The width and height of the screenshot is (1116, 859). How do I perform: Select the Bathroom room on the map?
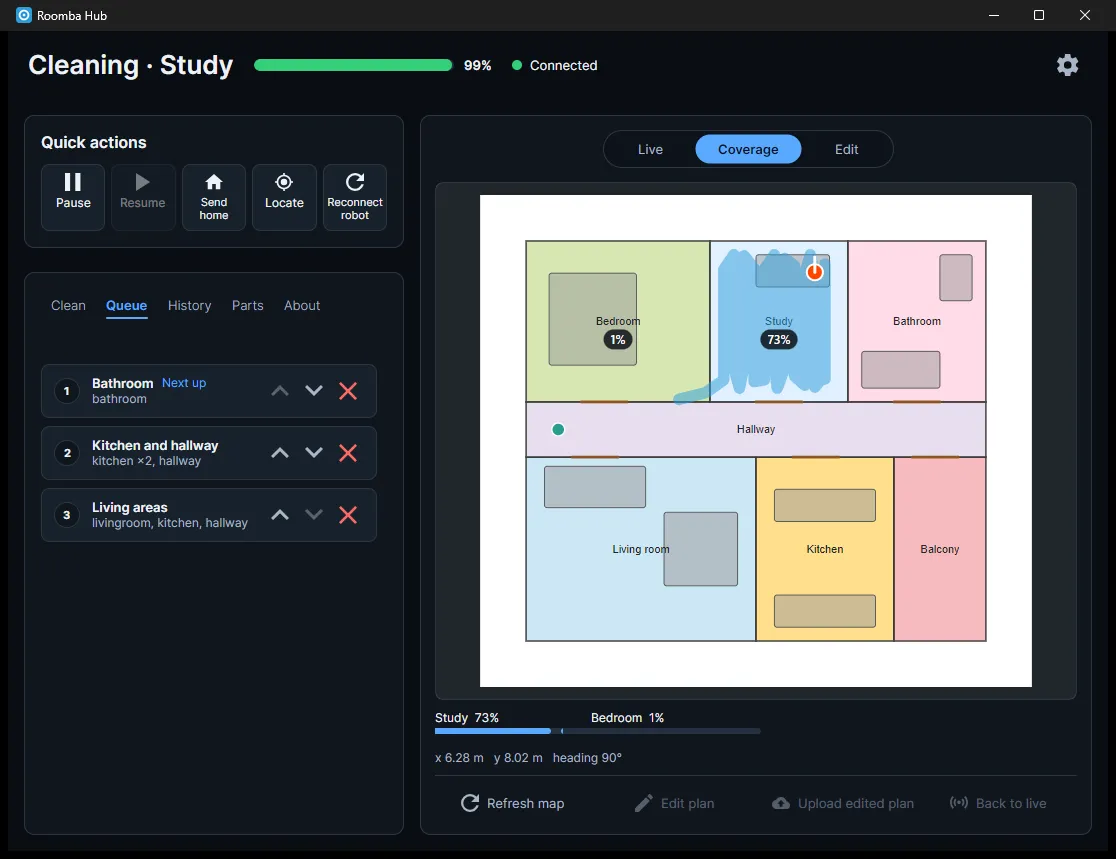917,322
